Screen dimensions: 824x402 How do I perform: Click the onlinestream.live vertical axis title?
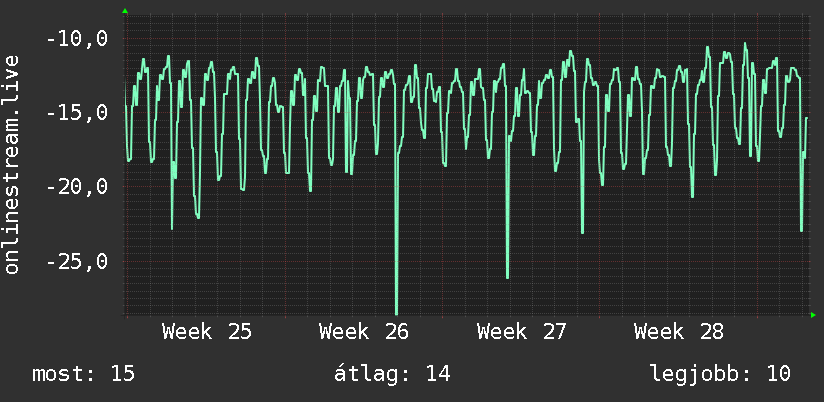click(12, 164)
